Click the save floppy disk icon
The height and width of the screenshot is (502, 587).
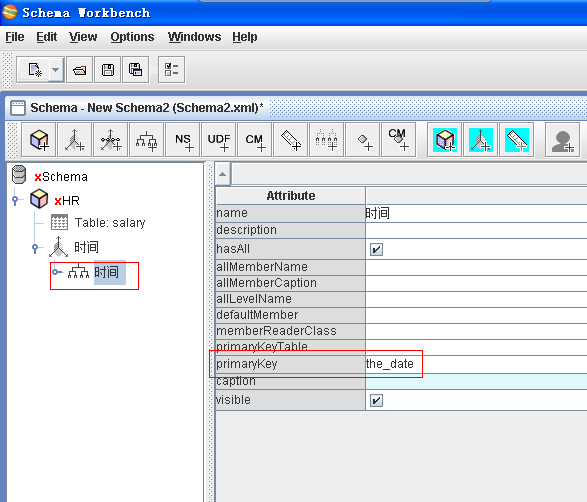108,70
